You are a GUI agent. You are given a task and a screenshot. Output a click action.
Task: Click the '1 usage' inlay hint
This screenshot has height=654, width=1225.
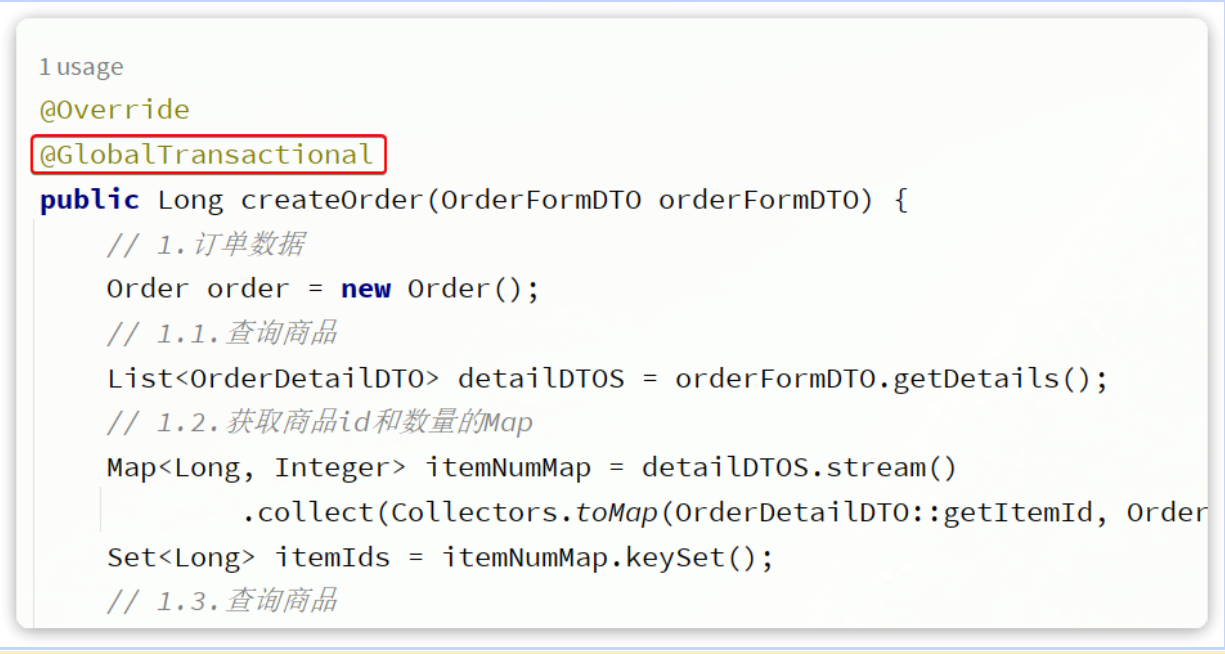pyautogui.click(x=81, y=67)
